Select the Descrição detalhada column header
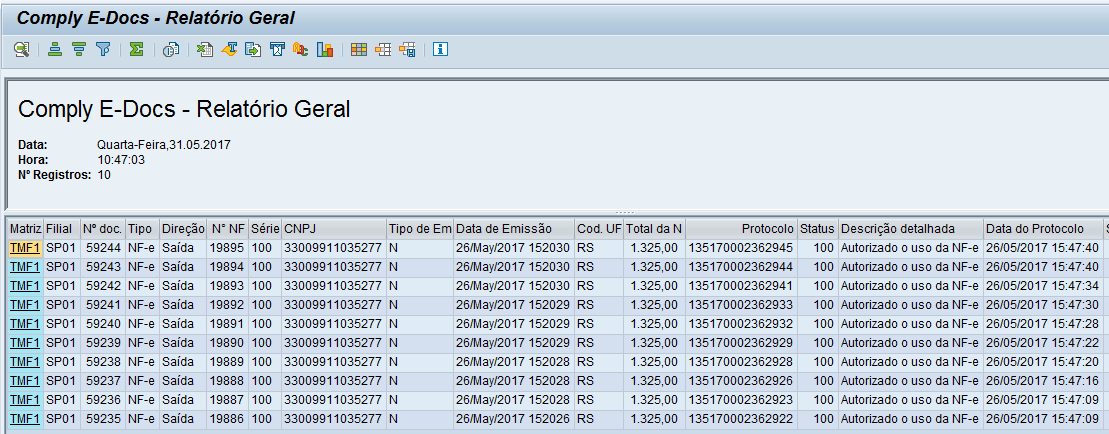This screenshot has height=434, width=1109. pos(911,229)
